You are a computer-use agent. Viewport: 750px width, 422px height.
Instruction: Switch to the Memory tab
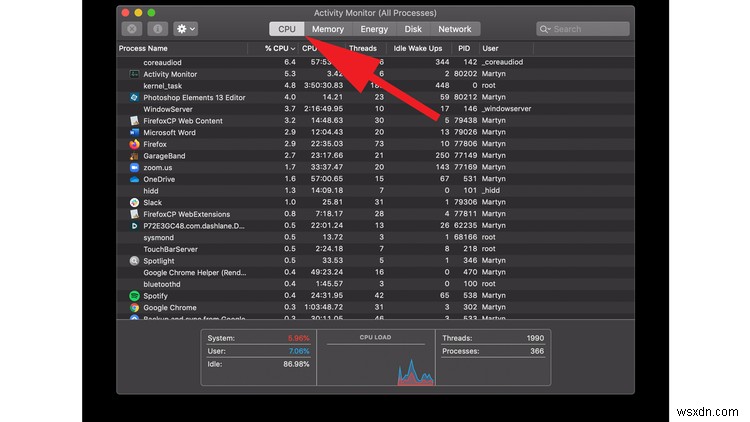point(328,29)
